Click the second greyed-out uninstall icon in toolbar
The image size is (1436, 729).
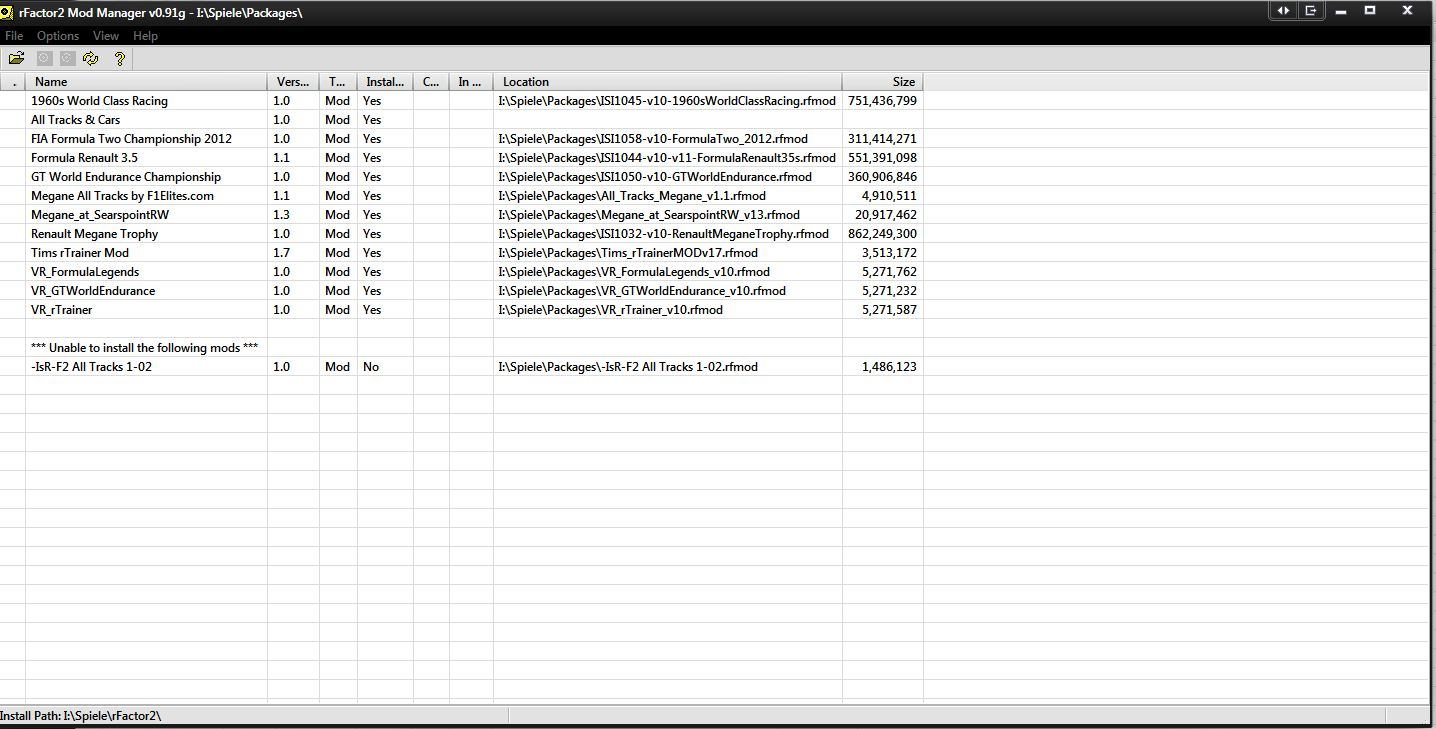pos(67,59)
